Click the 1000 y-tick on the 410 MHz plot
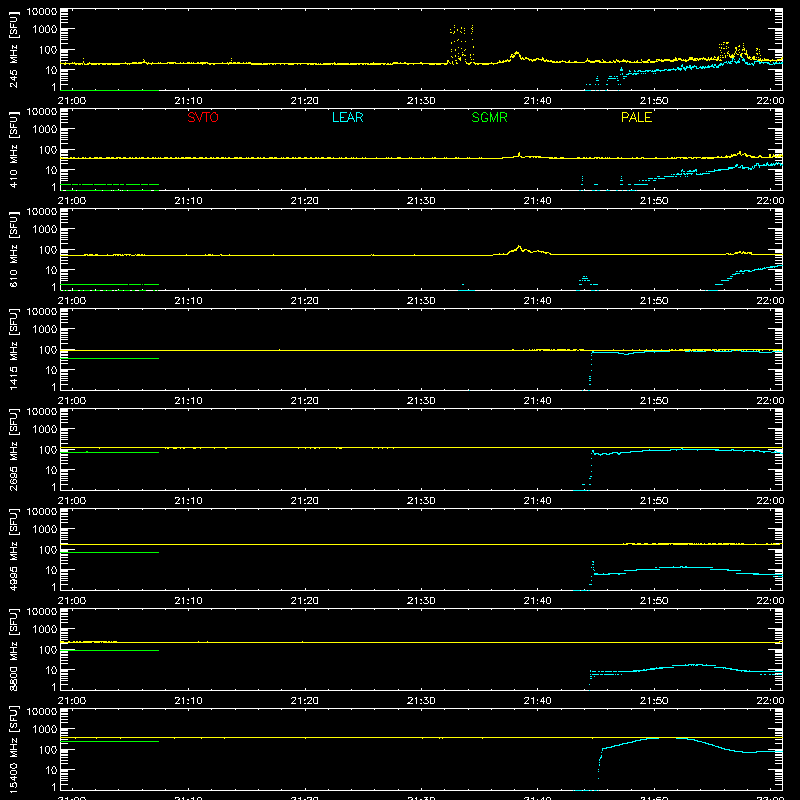This screenshot has height=800, width=800. [45, 130]
